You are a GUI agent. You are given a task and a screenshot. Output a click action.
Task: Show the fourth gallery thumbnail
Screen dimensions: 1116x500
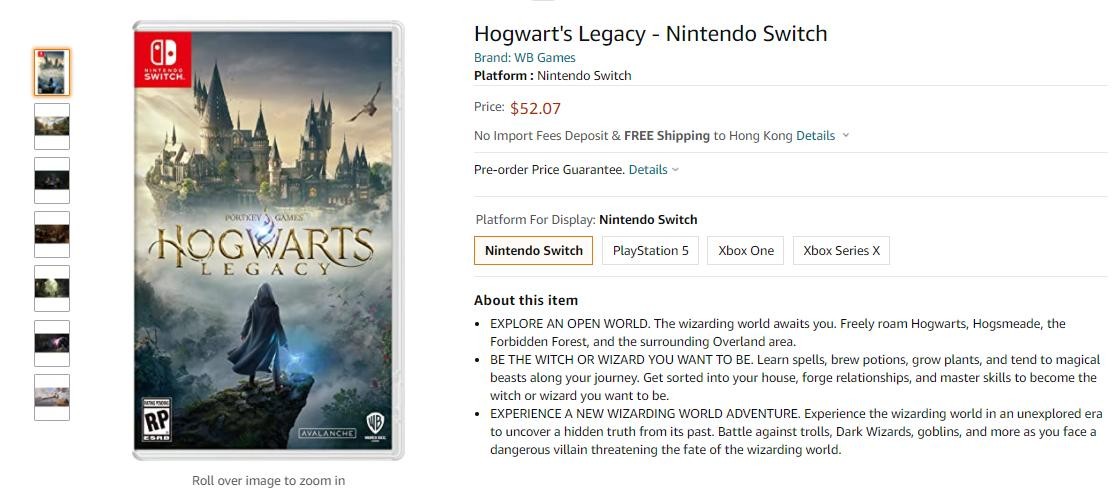[52, 234]
